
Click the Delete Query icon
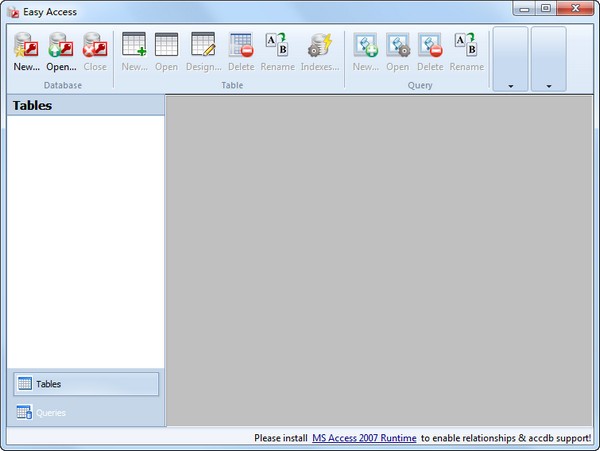click(x=430, y=46)
